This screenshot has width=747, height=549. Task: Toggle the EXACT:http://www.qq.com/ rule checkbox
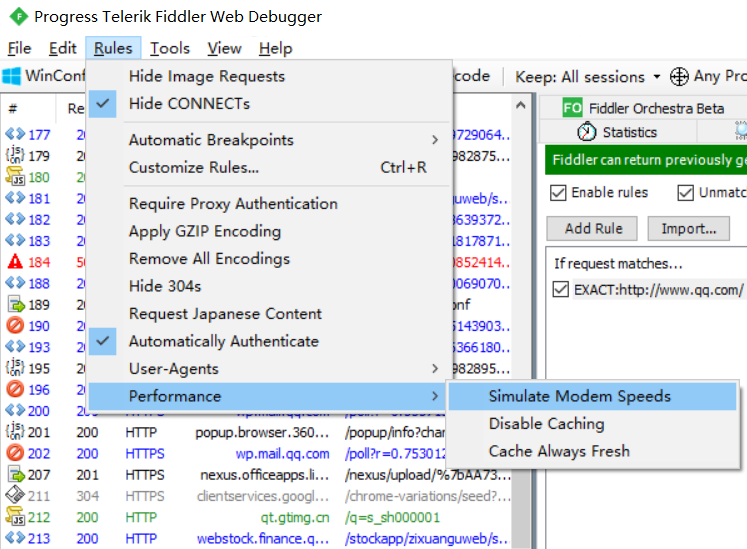pos(561,289)
